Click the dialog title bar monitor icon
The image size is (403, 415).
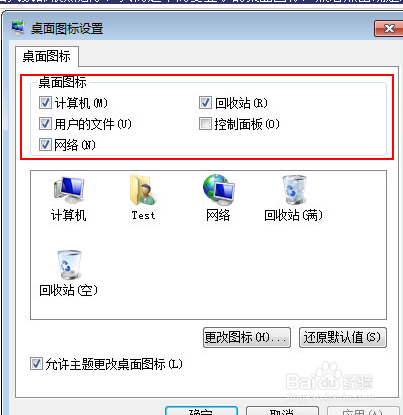18,28
